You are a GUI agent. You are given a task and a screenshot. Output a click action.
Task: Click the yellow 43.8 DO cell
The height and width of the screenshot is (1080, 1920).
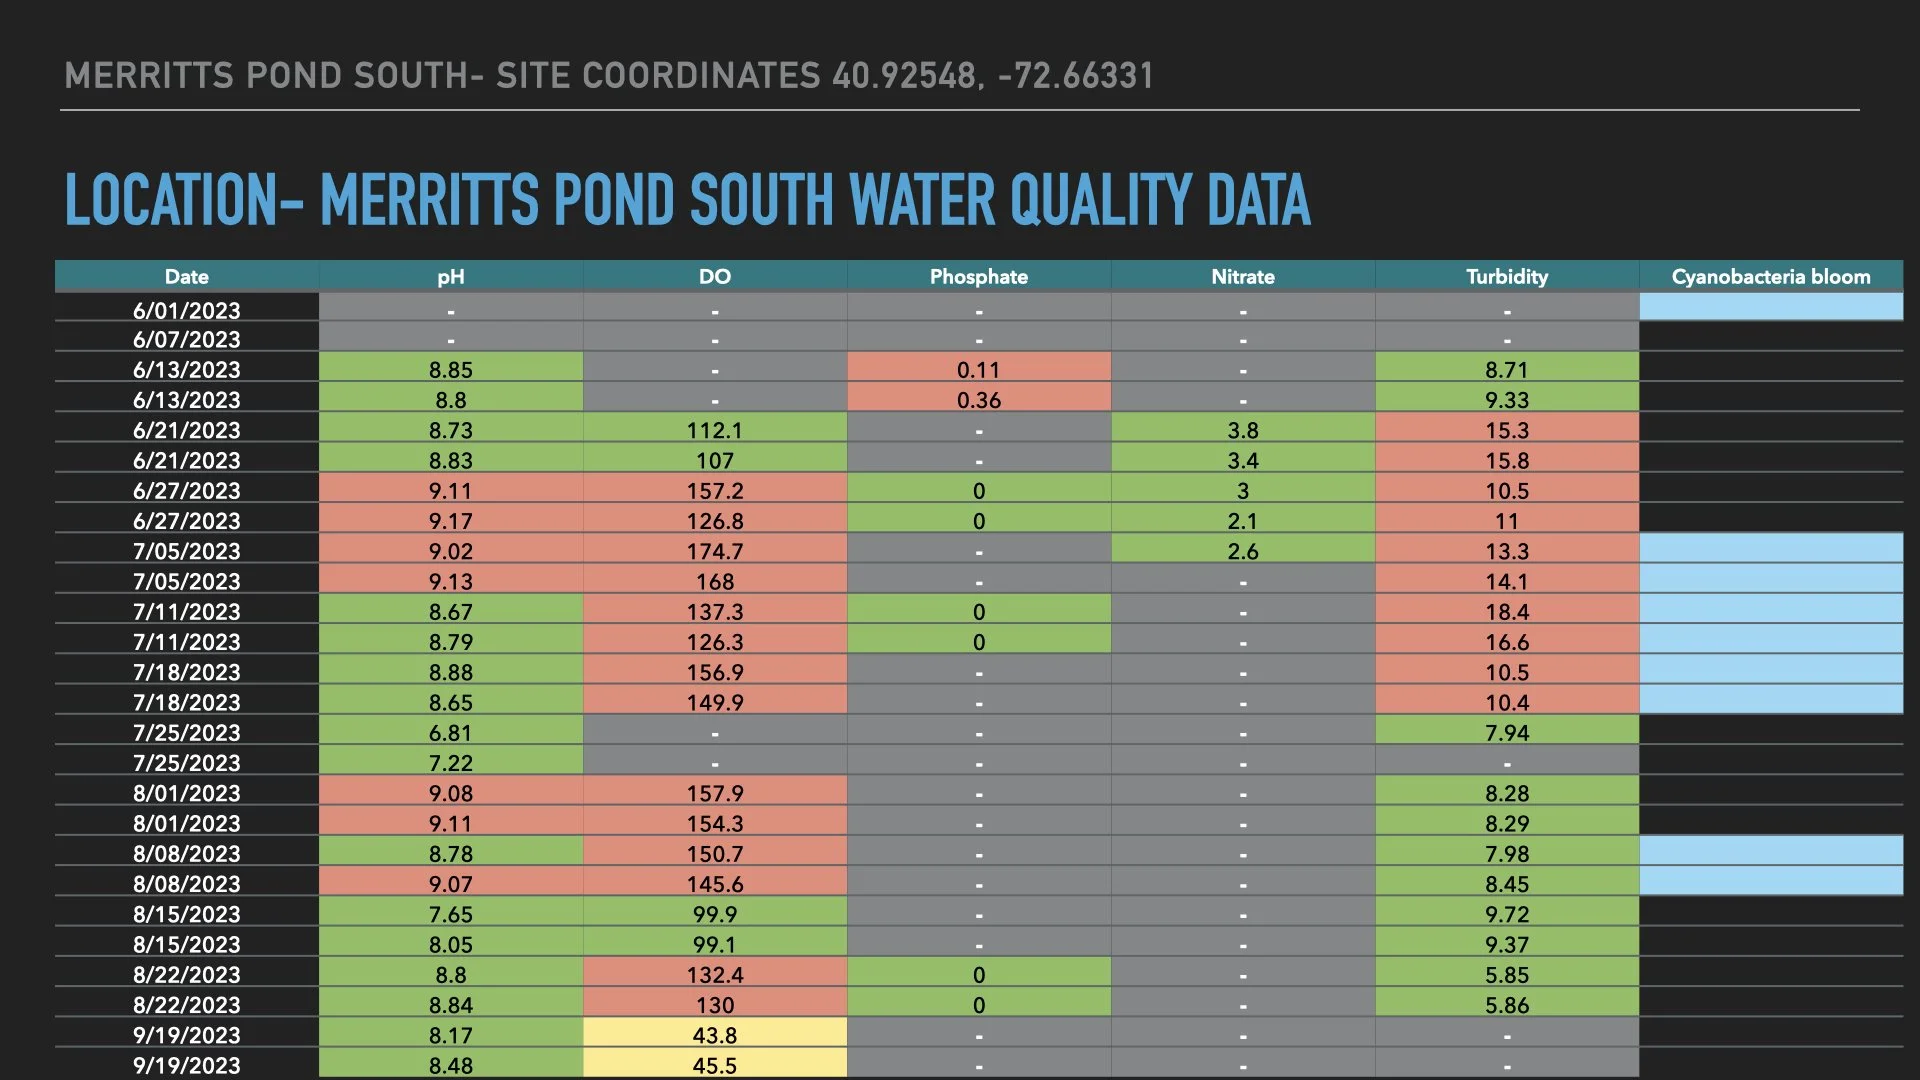[x=714, y=1034]
